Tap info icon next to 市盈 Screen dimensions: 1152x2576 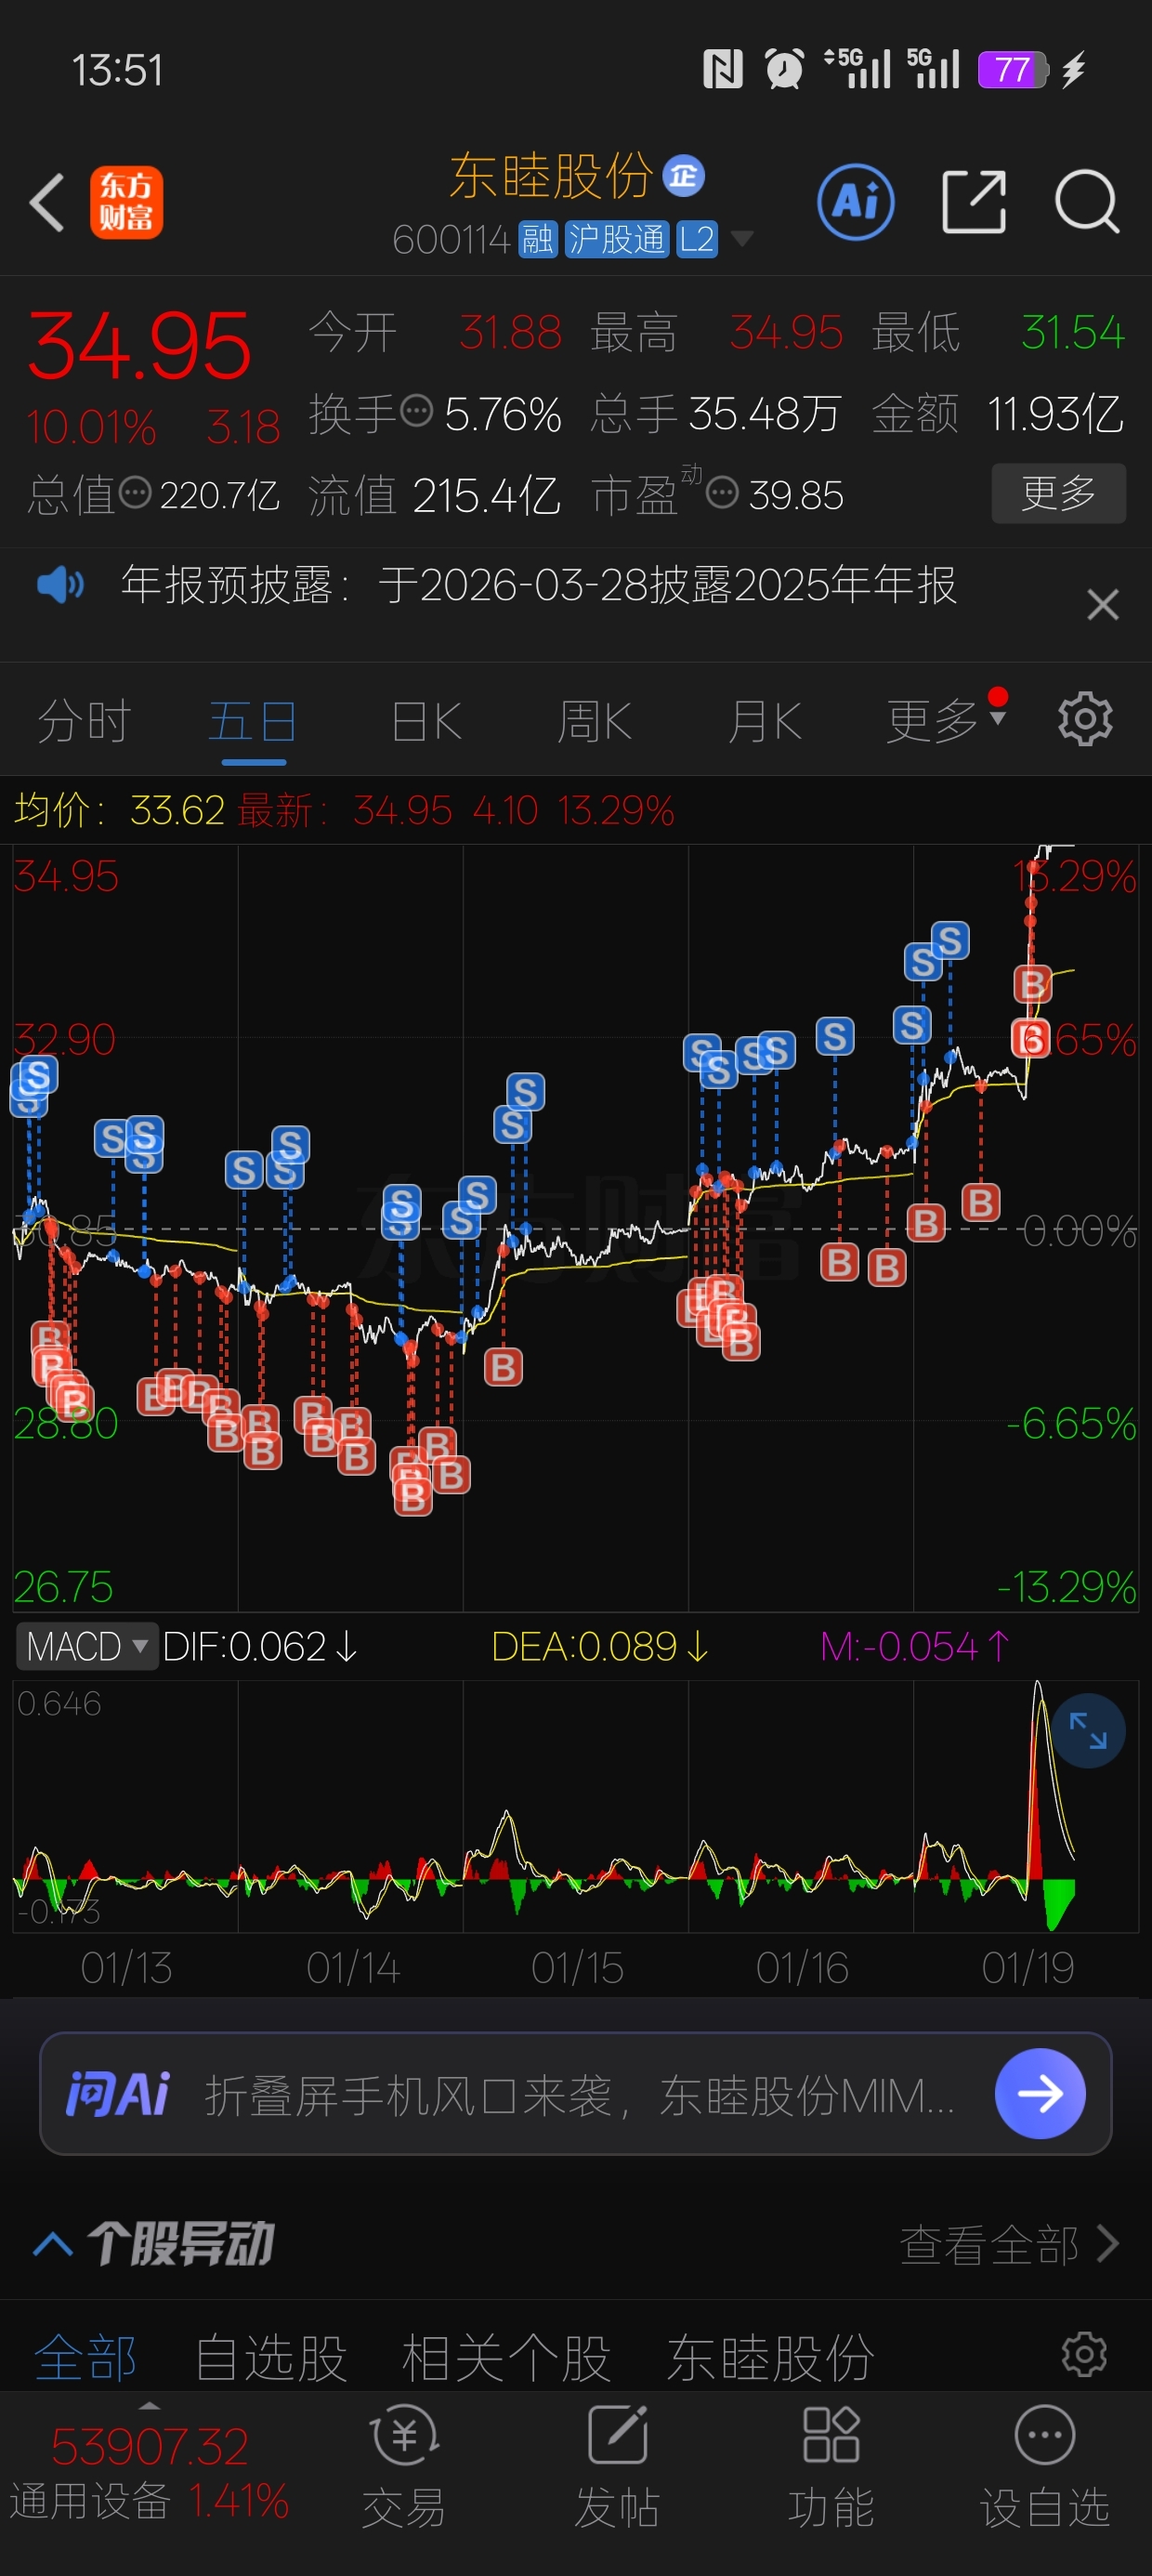[722, 492]
